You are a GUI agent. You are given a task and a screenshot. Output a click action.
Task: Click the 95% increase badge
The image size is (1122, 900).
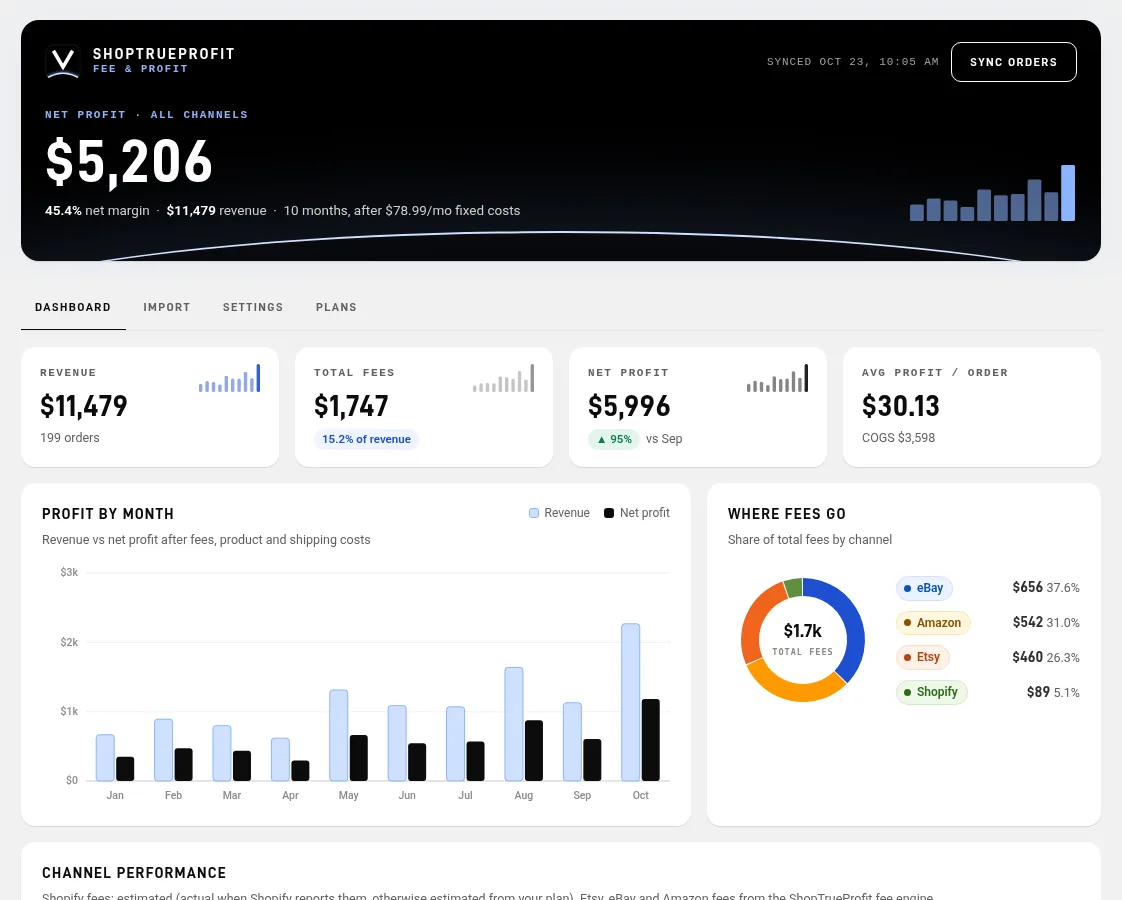(x=614, y=439)
